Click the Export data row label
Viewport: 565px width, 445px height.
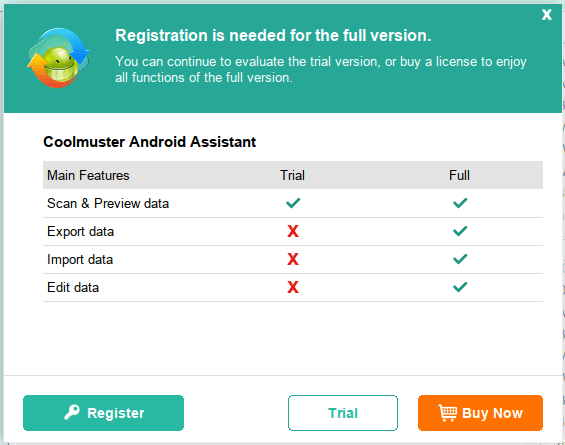pos(80,231)
